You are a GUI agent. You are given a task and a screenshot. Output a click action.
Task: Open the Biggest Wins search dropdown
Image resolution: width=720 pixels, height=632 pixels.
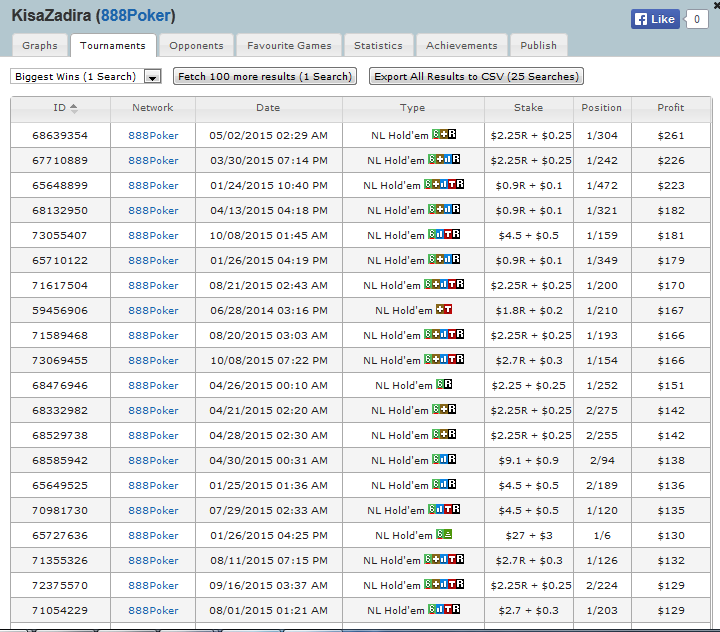coord(85,76)
